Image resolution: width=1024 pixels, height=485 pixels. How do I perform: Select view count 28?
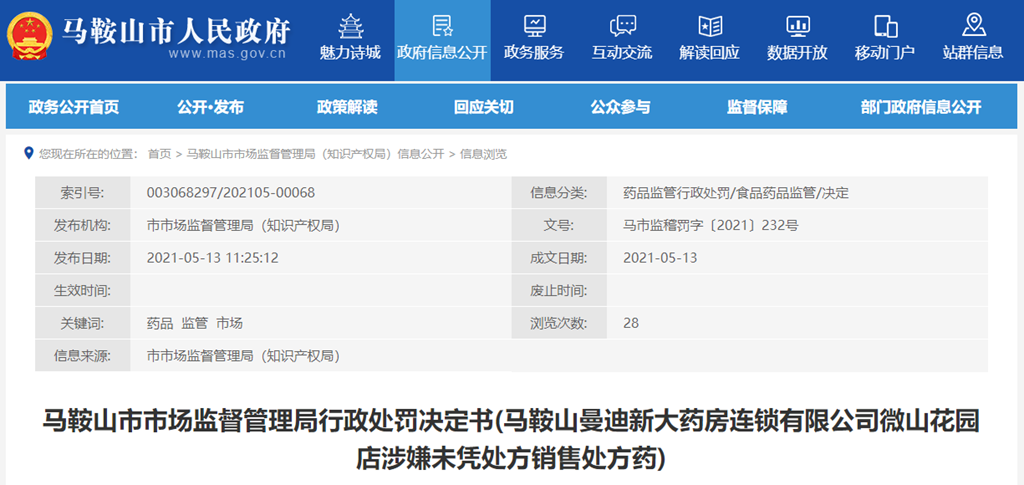631,323
